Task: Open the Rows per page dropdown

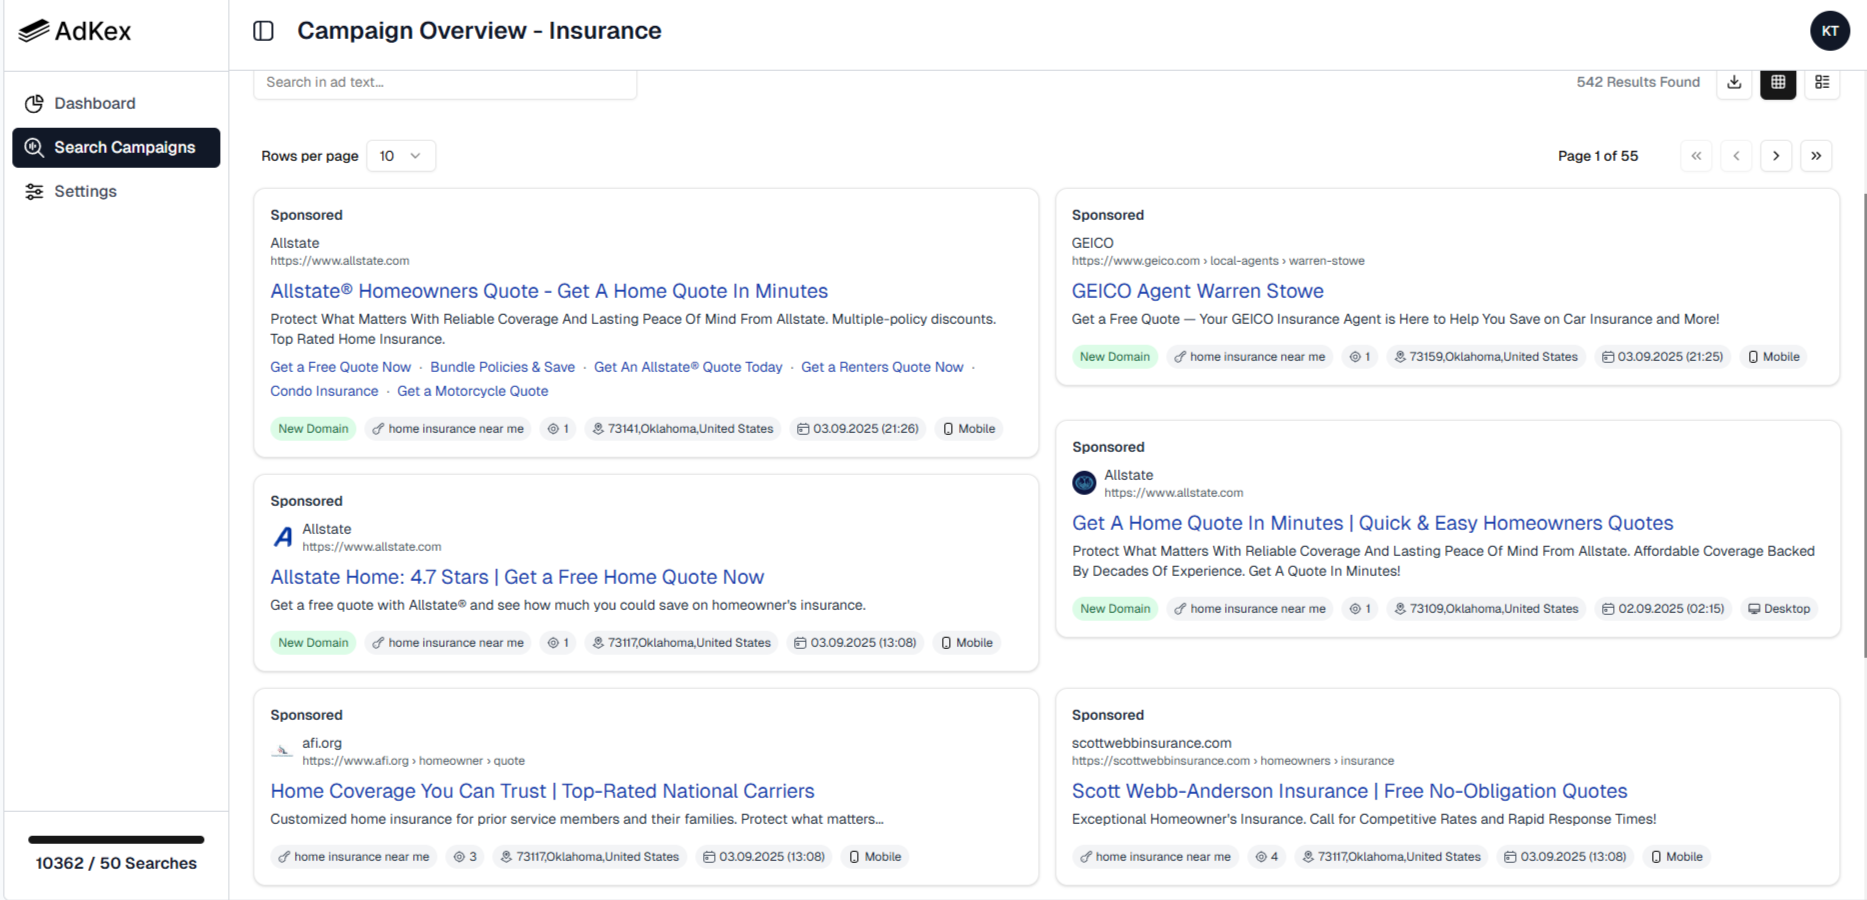Action: [399, 155]
